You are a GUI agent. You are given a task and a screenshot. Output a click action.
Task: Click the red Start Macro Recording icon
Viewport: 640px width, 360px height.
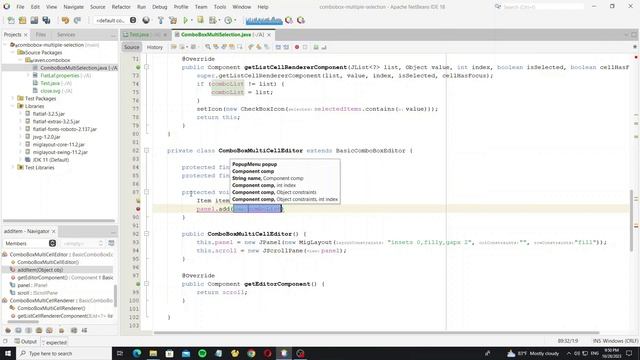[297, 47]
